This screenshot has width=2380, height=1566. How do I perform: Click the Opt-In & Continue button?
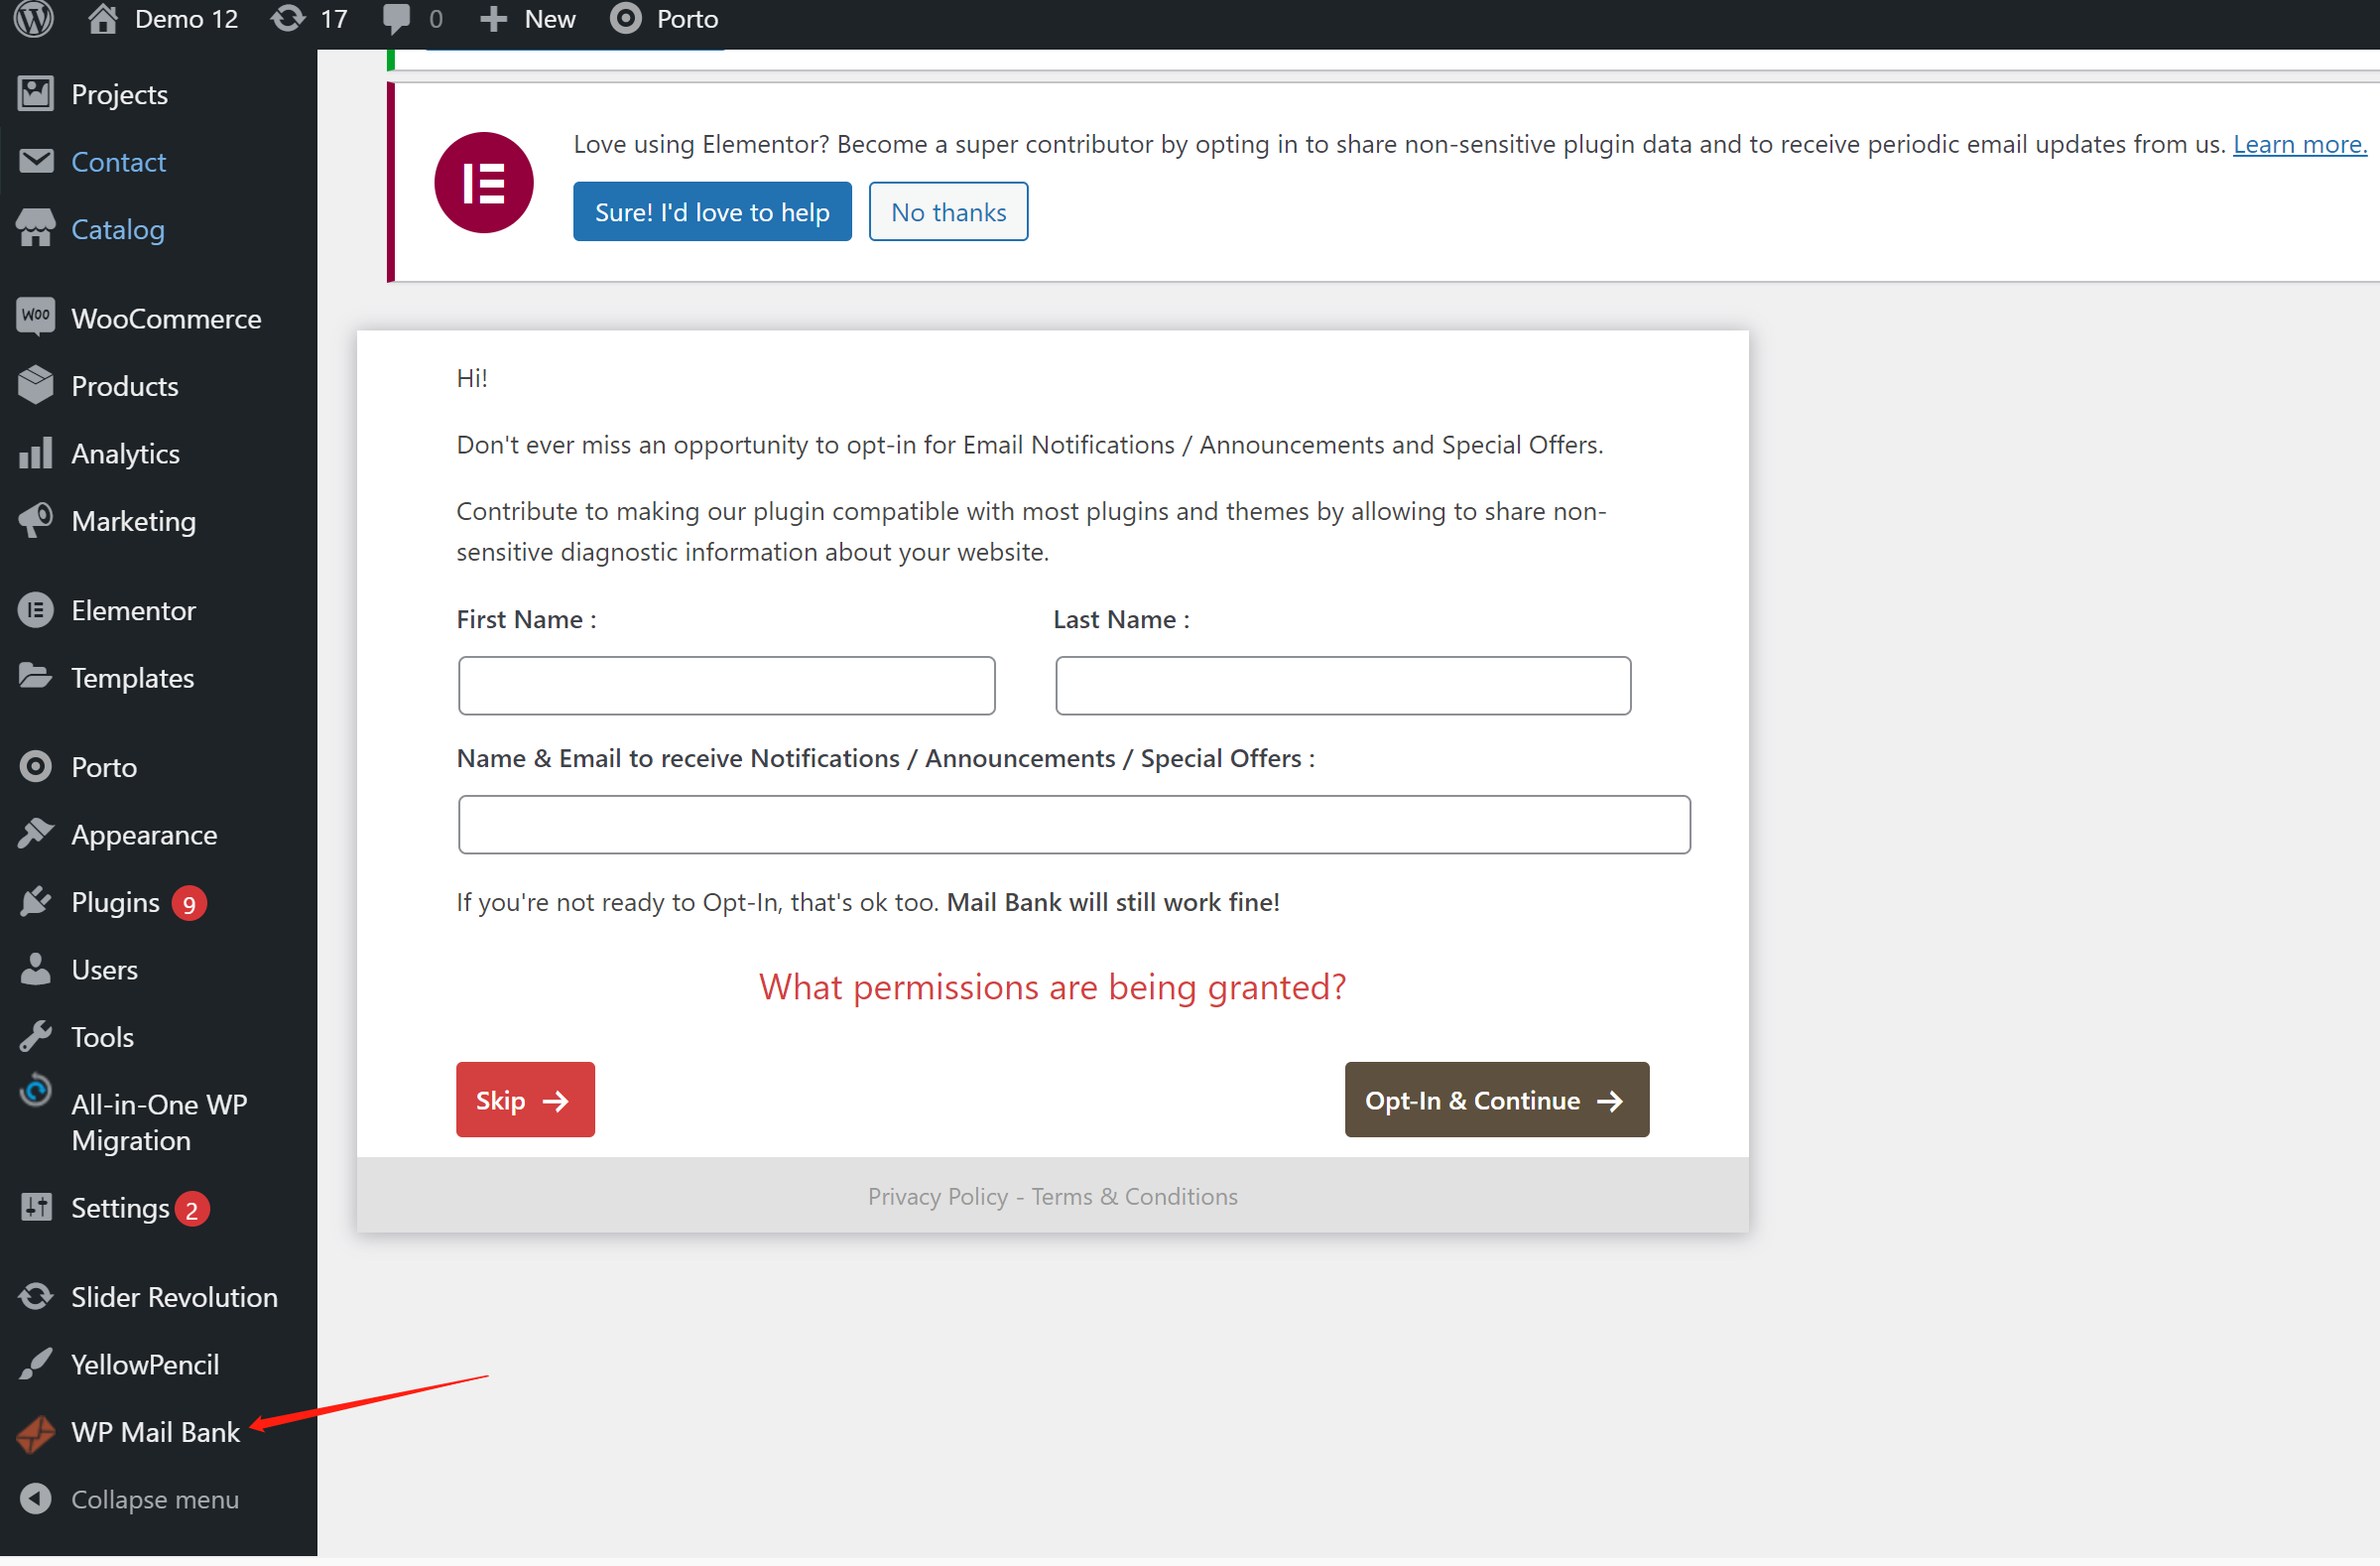click(1496, 1099)
